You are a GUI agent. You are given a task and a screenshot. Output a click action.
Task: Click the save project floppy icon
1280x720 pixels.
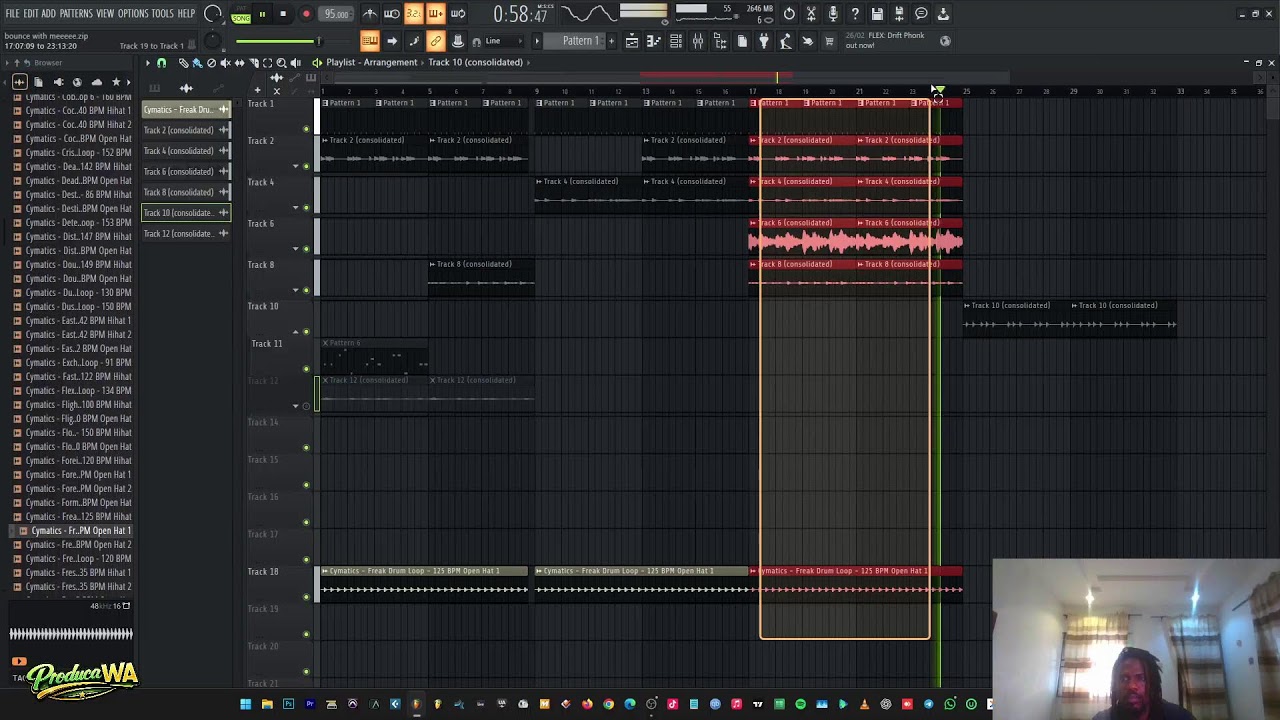click(x=876, y=14)
